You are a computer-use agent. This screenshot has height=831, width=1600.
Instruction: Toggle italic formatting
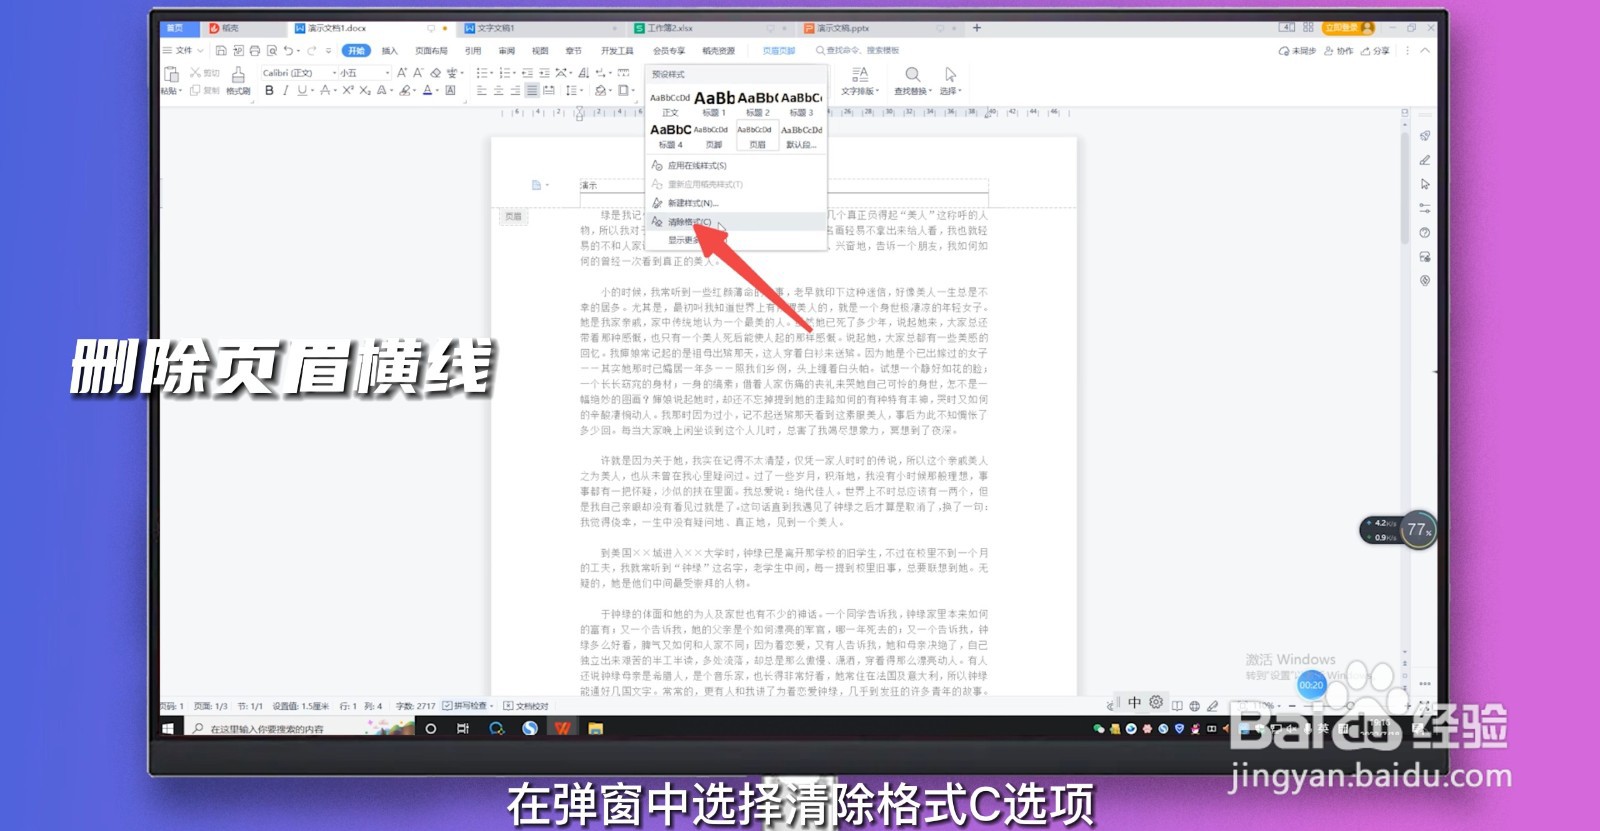tap(285, 90)
